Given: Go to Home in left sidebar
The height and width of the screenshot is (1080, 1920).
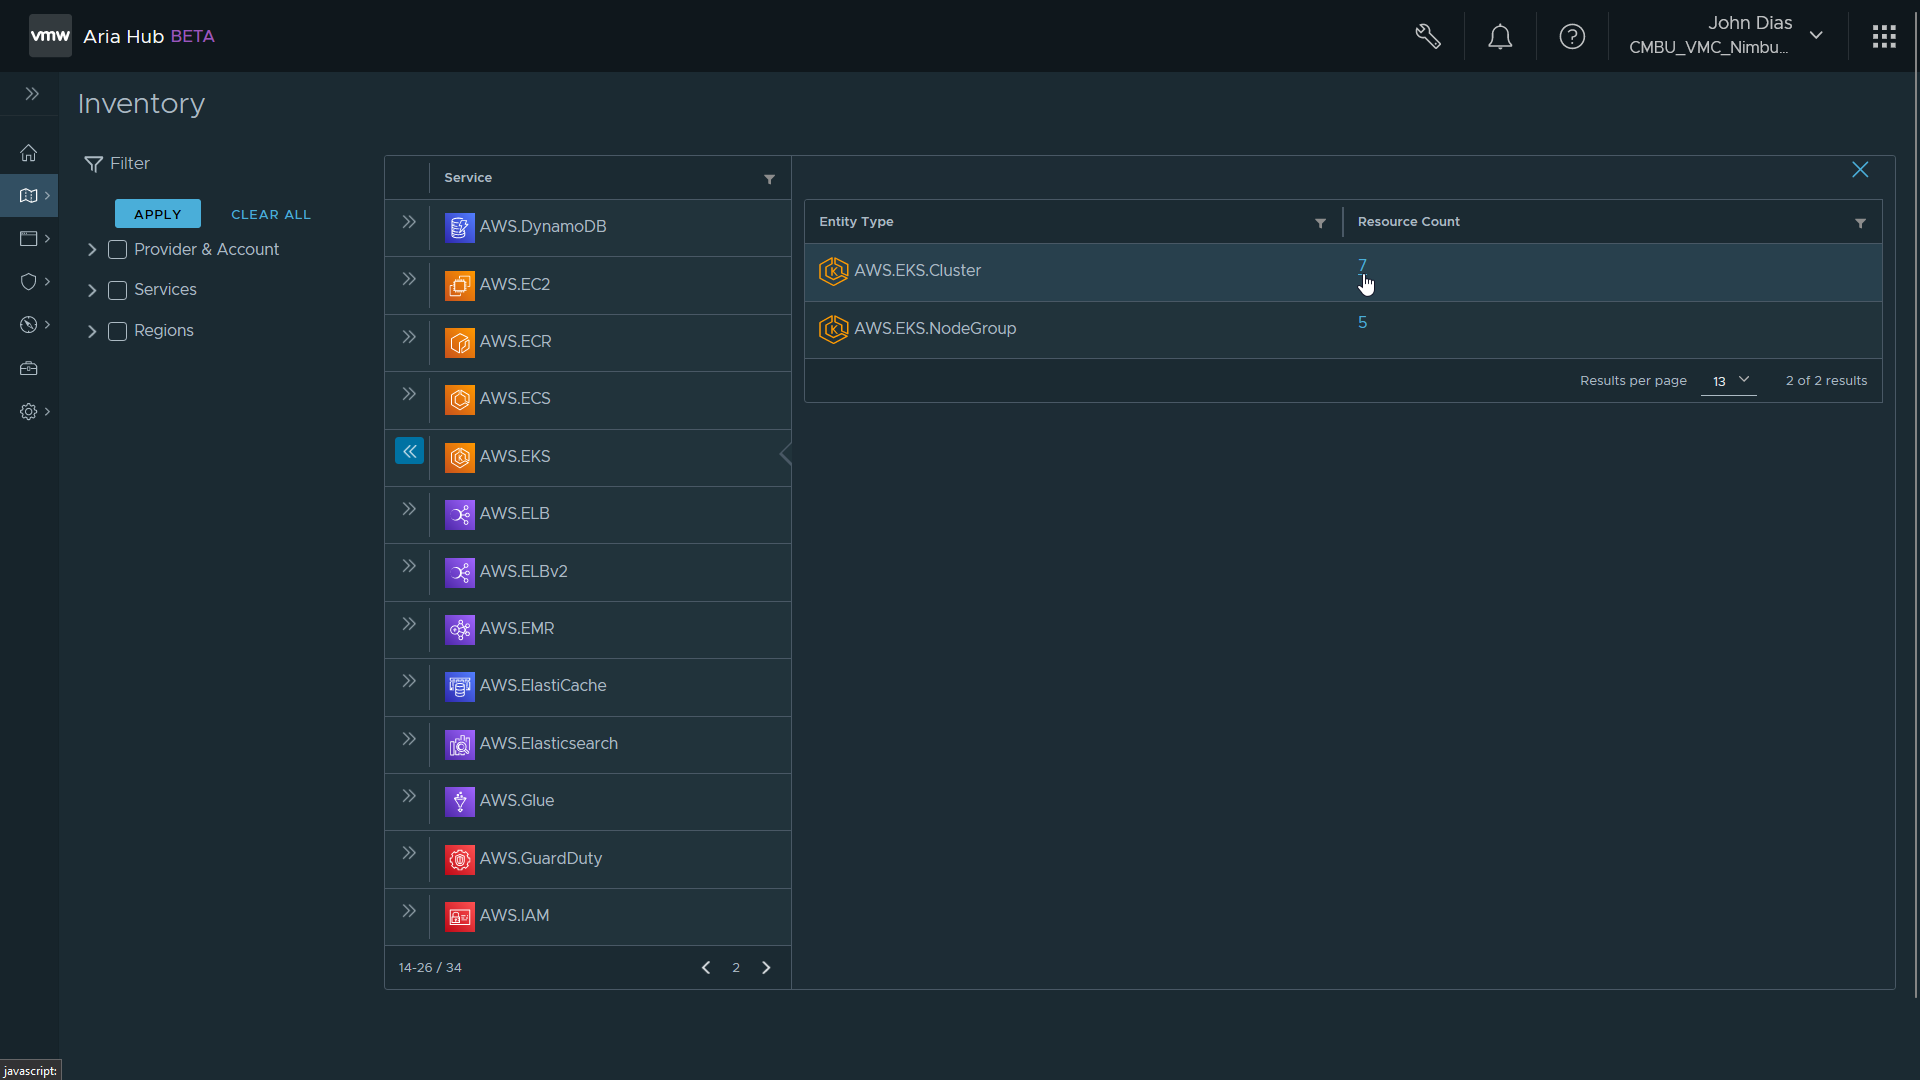Looking at the screenshot, I should coord(29,153).
